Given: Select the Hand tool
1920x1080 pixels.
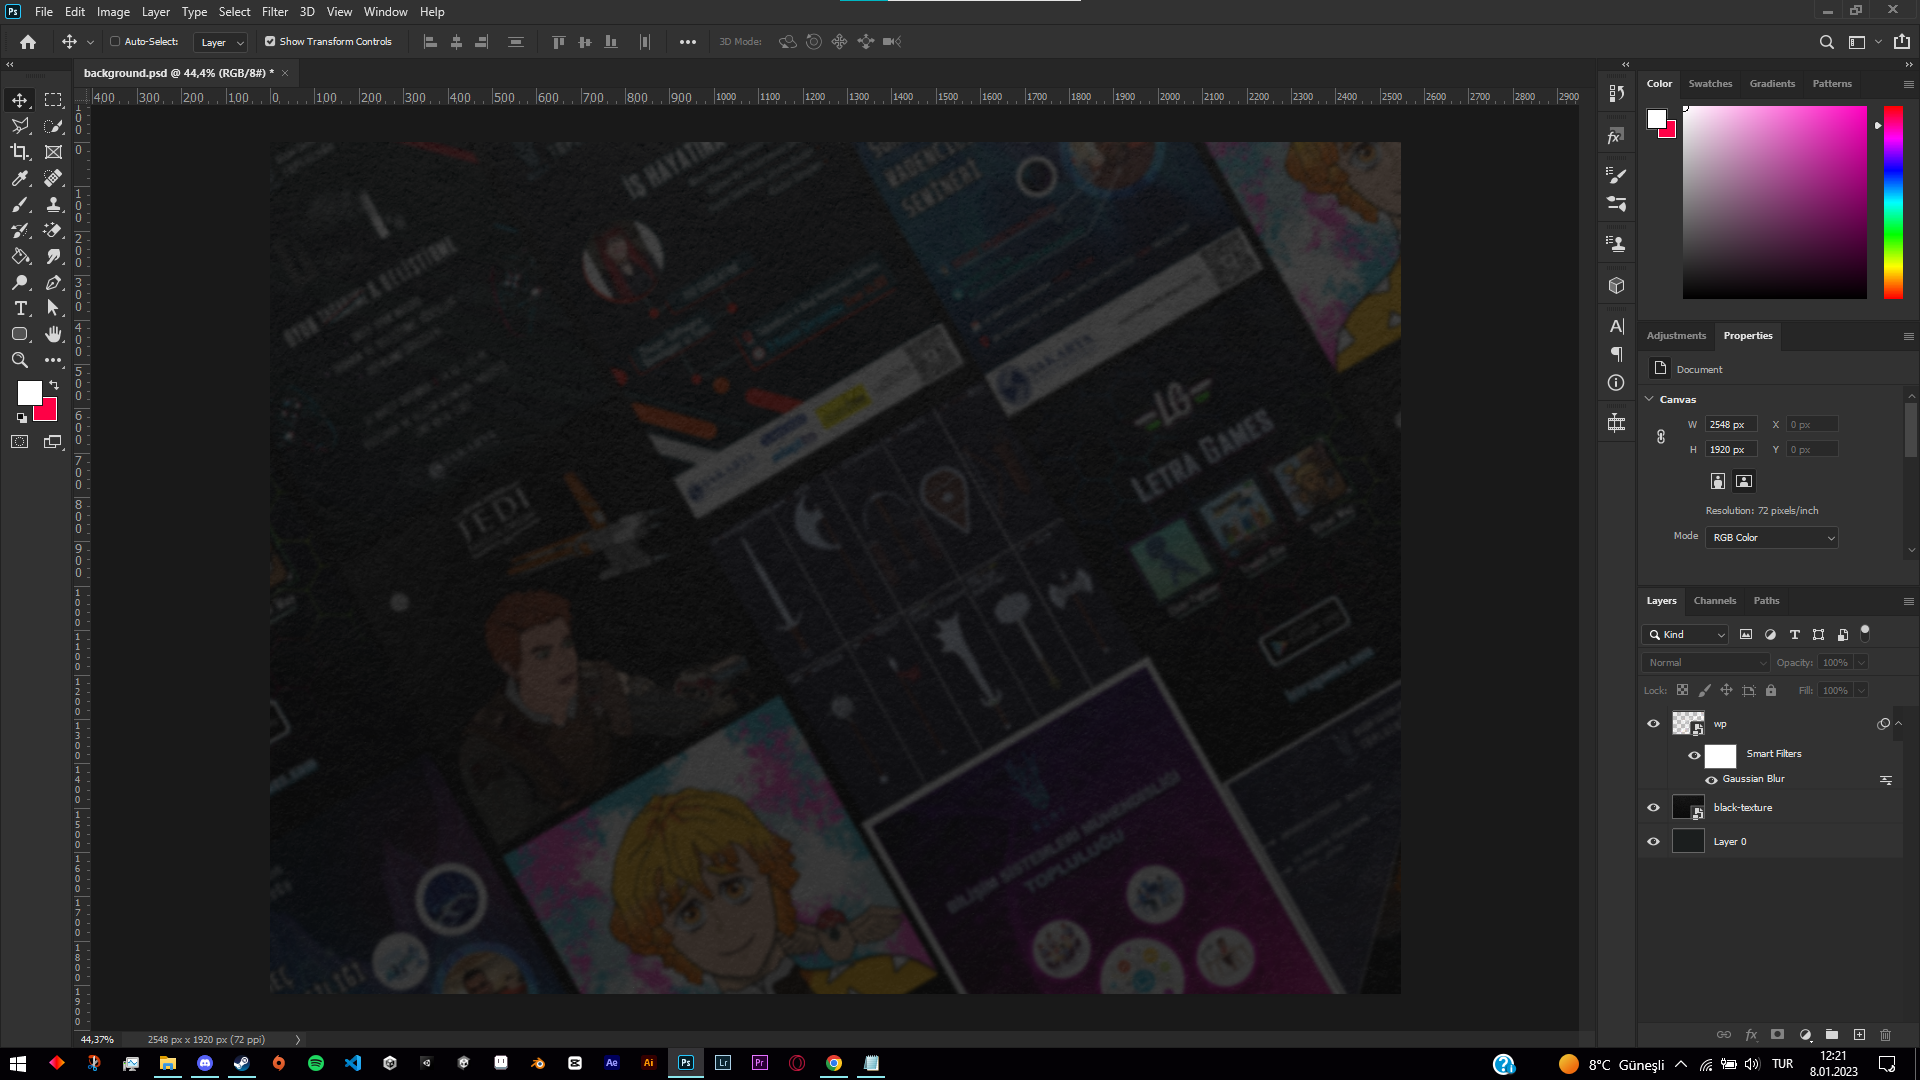Looking at the screenshot, I should click(x=54, y=334).
